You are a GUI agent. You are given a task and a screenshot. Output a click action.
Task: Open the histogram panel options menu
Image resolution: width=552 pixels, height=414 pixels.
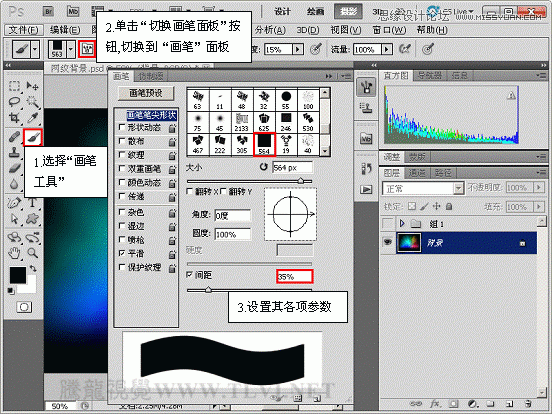pyautogui.click(x=541, y=75)
